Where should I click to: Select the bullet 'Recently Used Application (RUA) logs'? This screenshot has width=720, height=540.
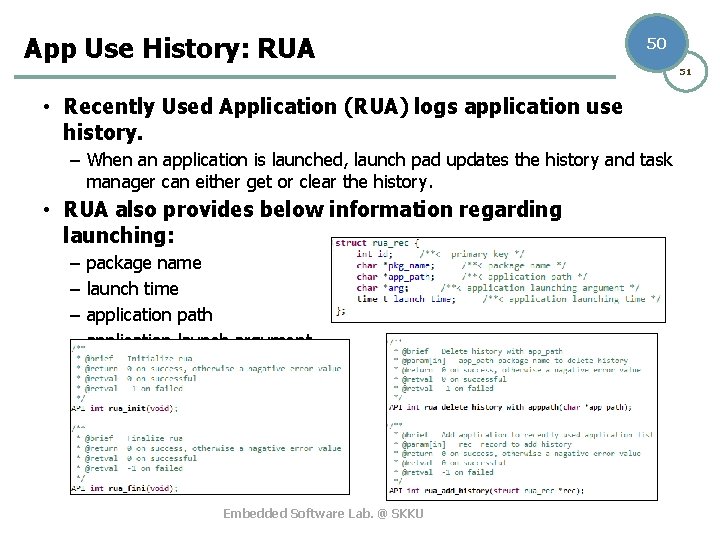[x=343, y=119]
